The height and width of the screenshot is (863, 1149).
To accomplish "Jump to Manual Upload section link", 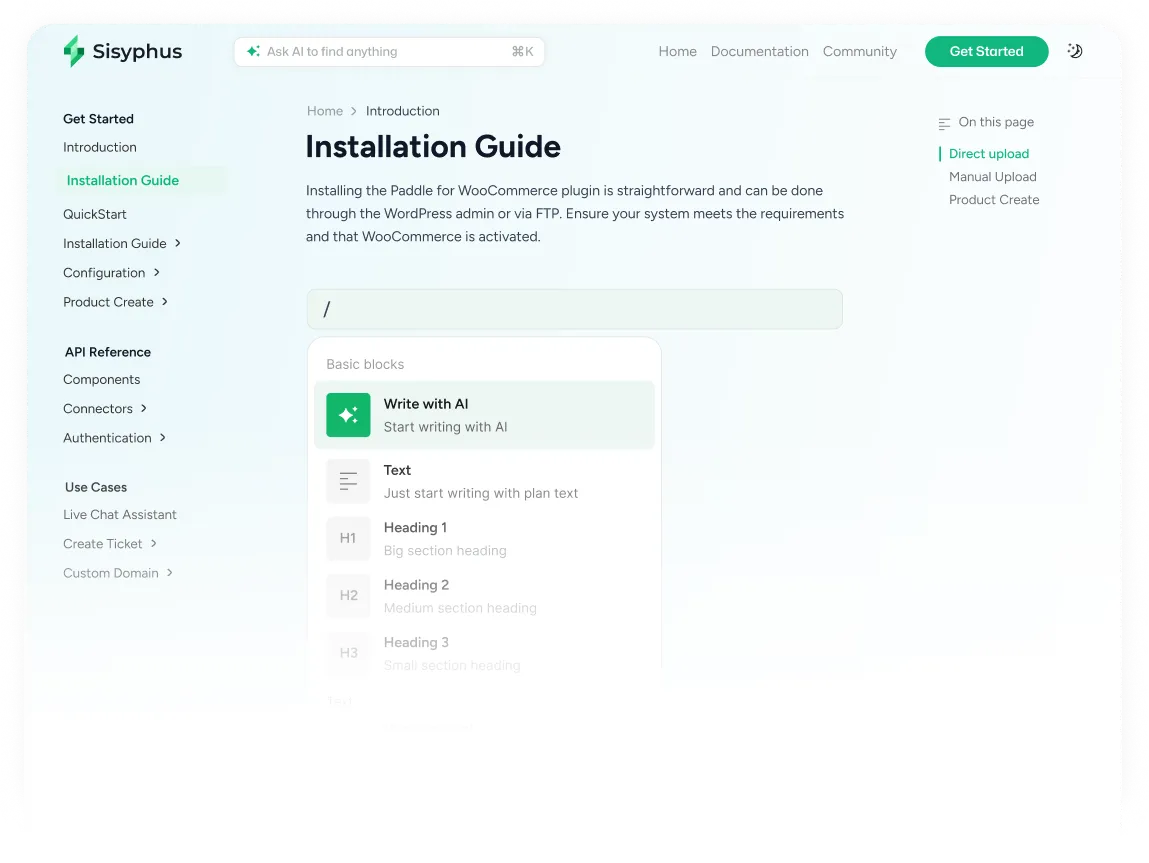I will point(992,177).
